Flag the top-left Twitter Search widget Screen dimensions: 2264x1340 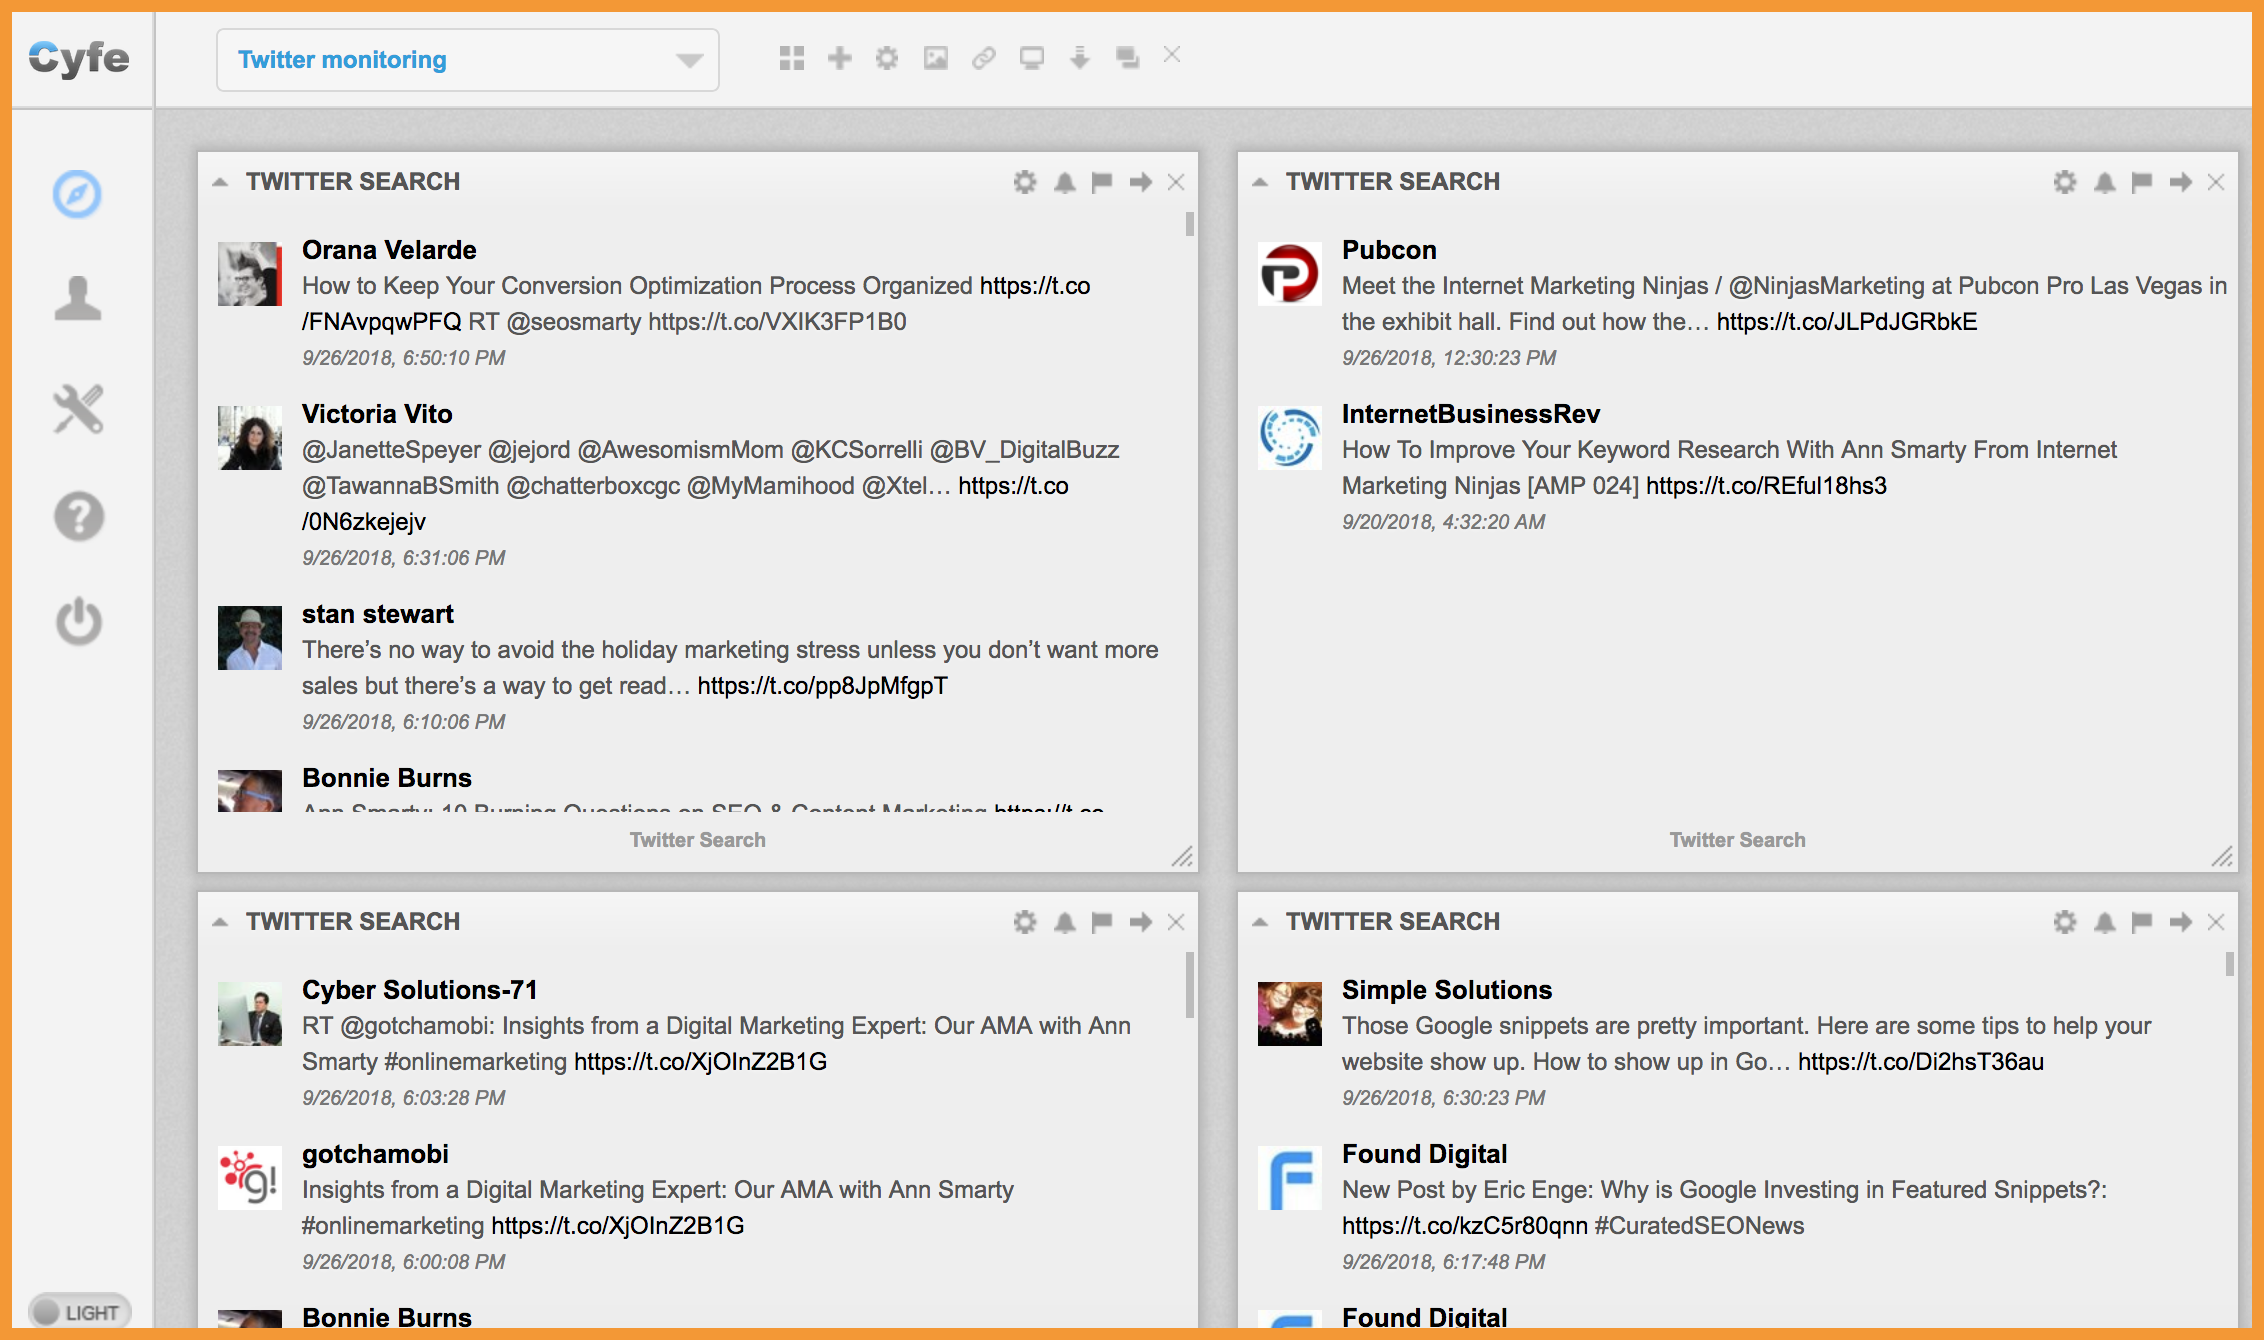(1101, 182)
